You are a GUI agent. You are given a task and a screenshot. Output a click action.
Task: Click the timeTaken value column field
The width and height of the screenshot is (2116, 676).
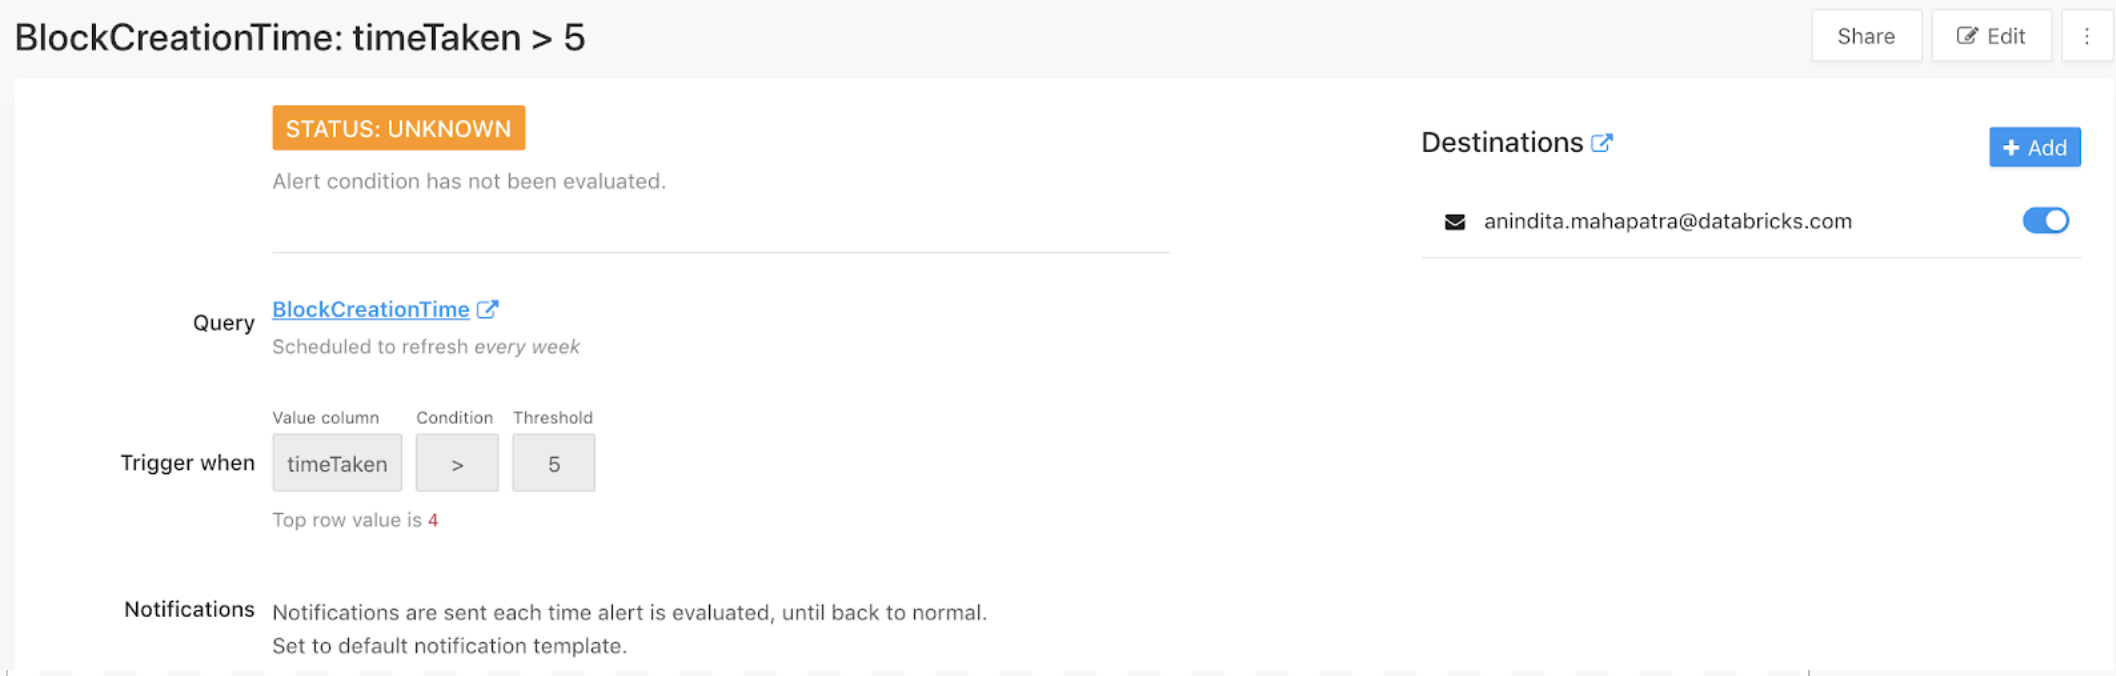coord(337,463)
